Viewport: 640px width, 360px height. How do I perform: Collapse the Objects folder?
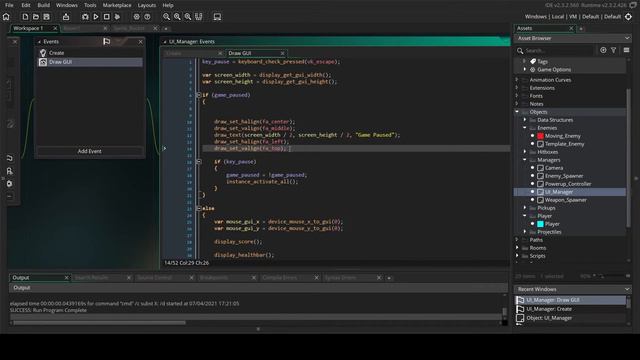[x=517, y=112]
